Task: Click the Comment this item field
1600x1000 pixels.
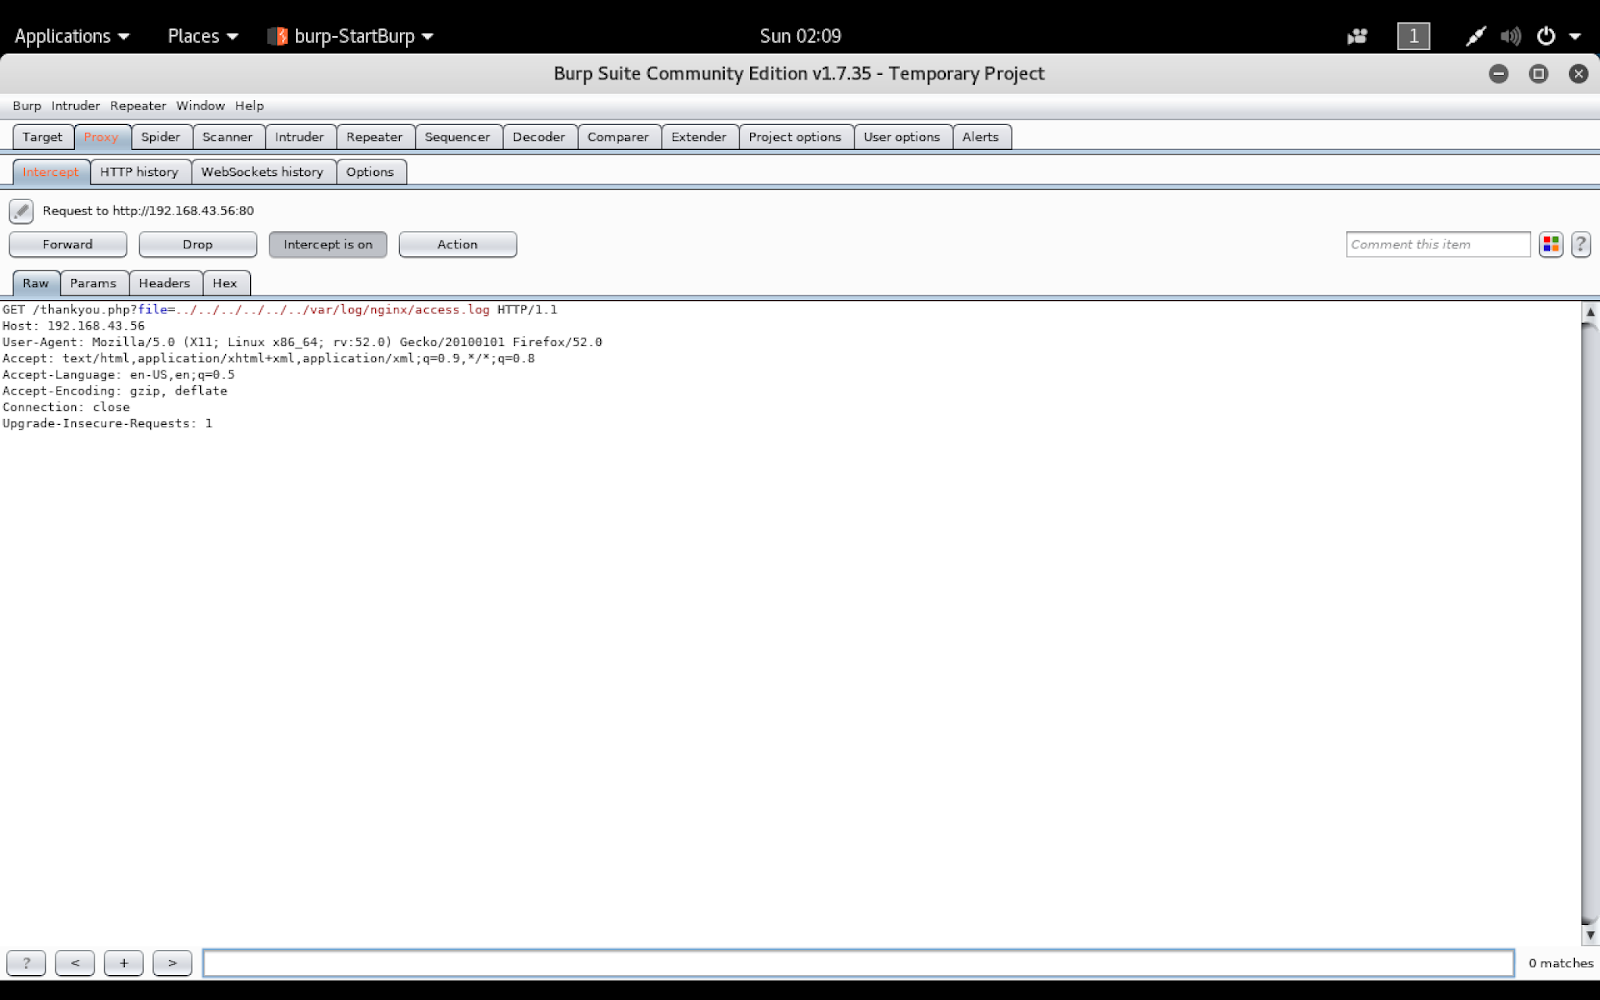Action: tap(1438, 244)
